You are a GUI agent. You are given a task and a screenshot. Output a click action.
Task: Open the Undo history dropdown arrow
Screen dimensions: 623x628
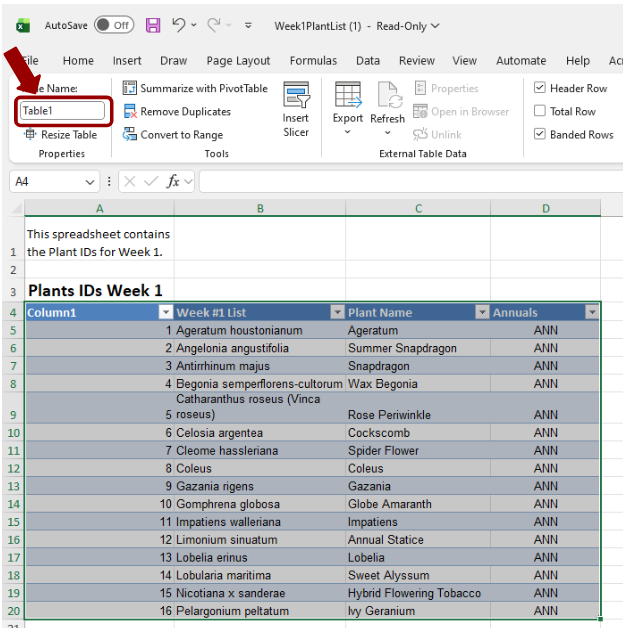(x=194, y=25)
